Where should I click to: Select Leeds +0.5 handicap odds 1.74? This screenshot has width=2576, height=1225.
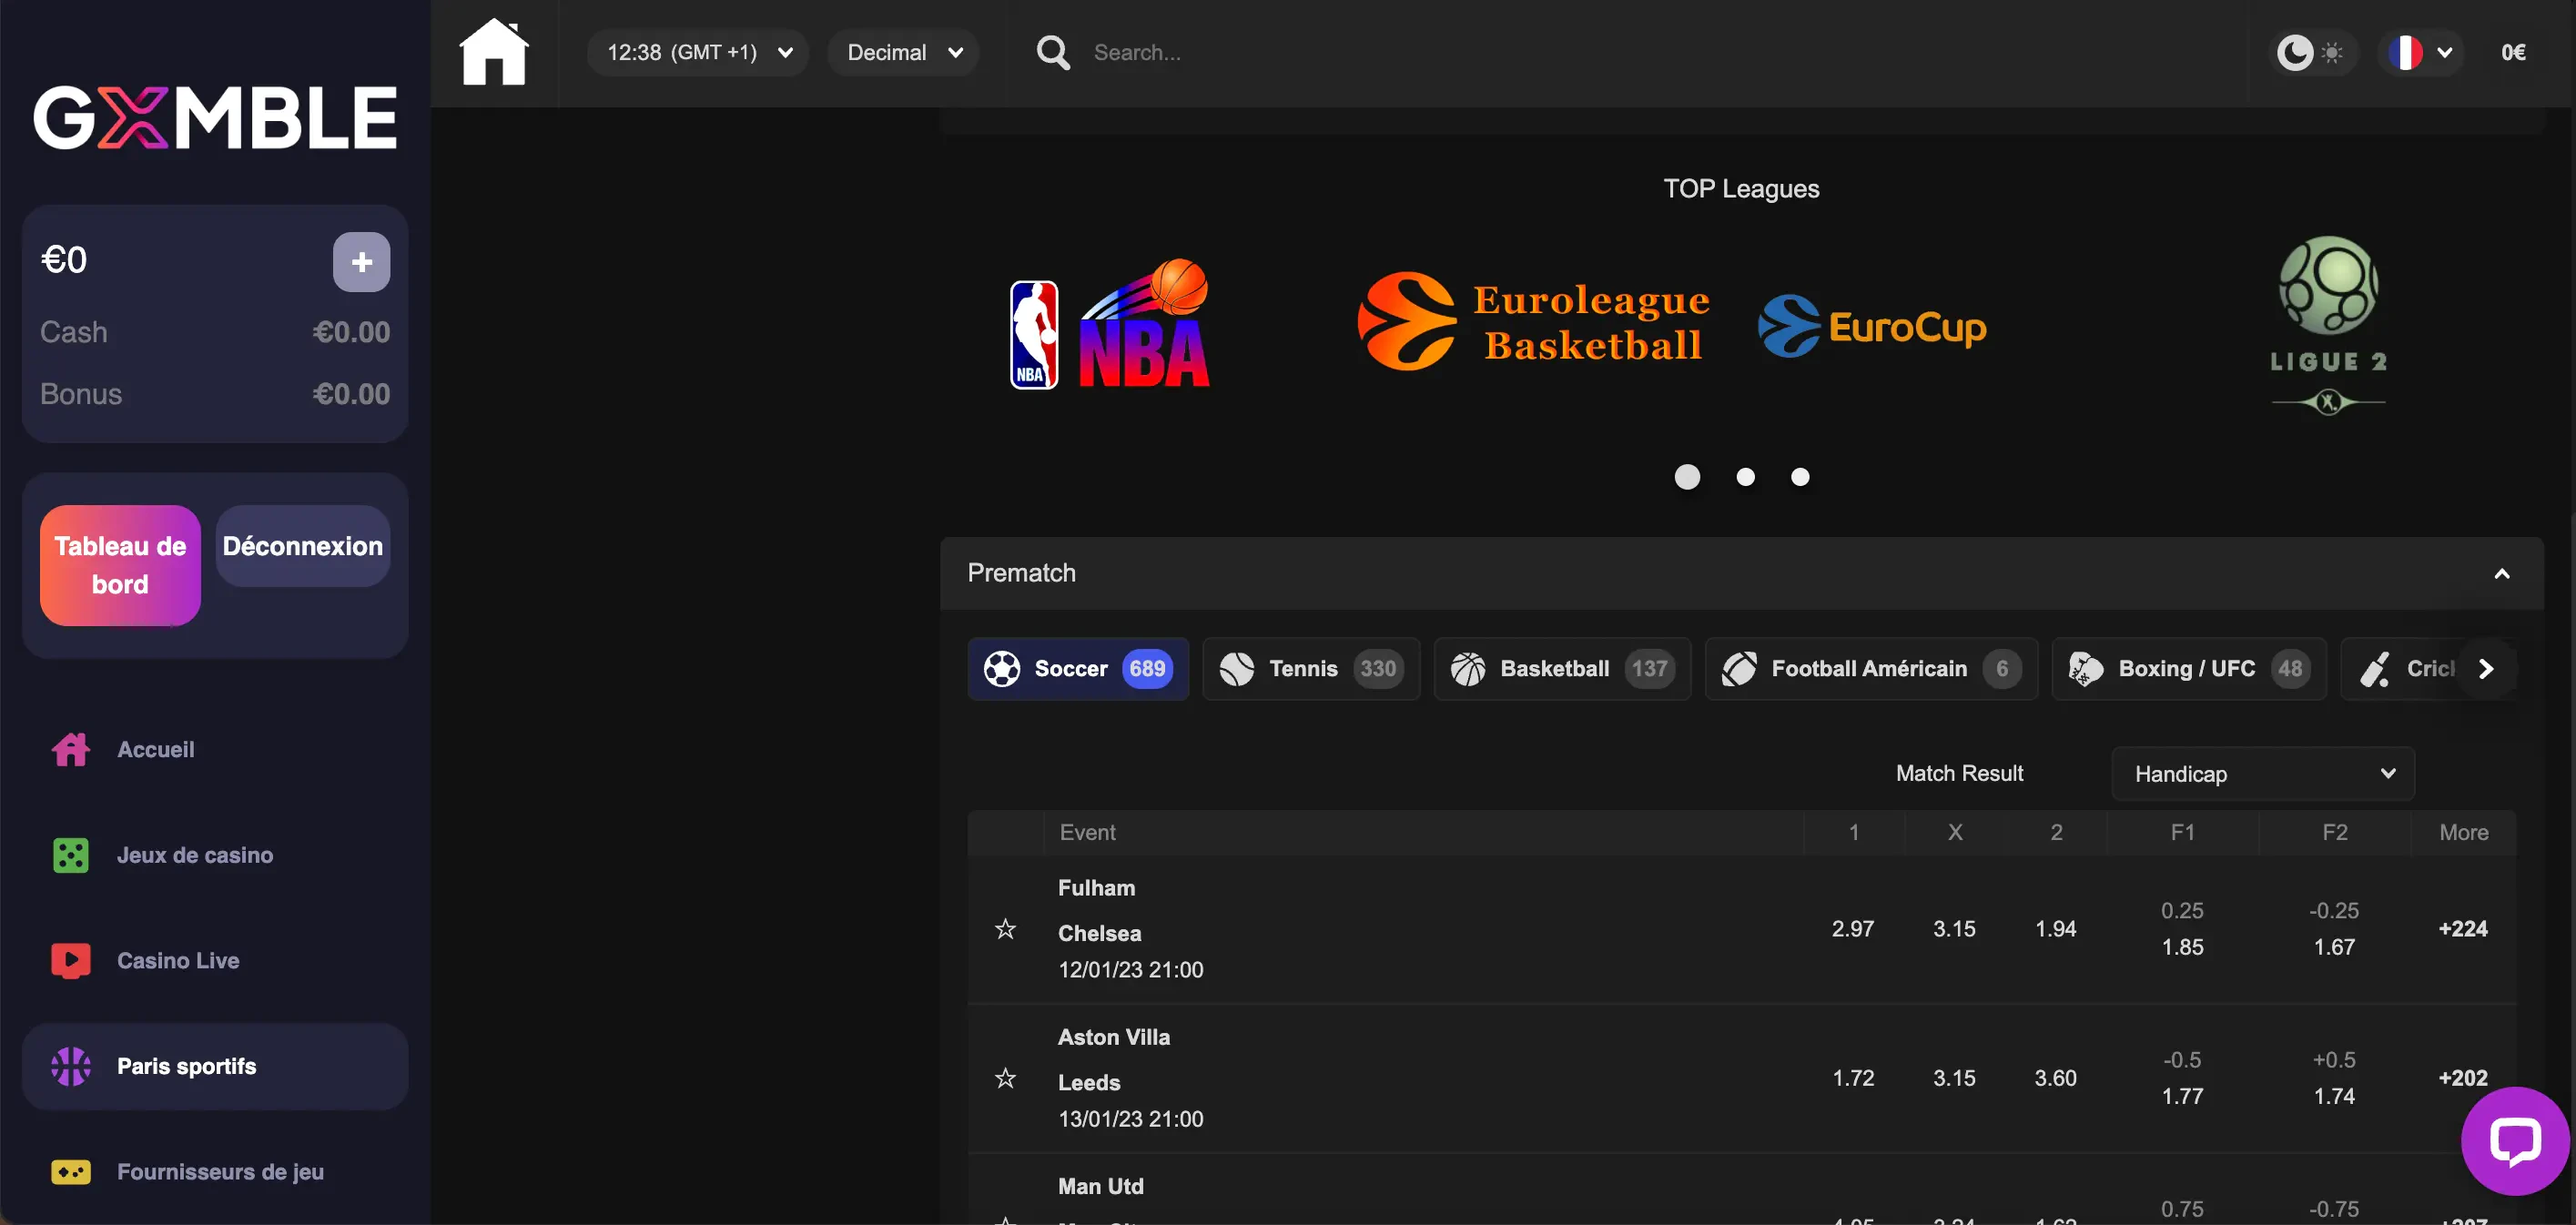coord(2334,1077)
